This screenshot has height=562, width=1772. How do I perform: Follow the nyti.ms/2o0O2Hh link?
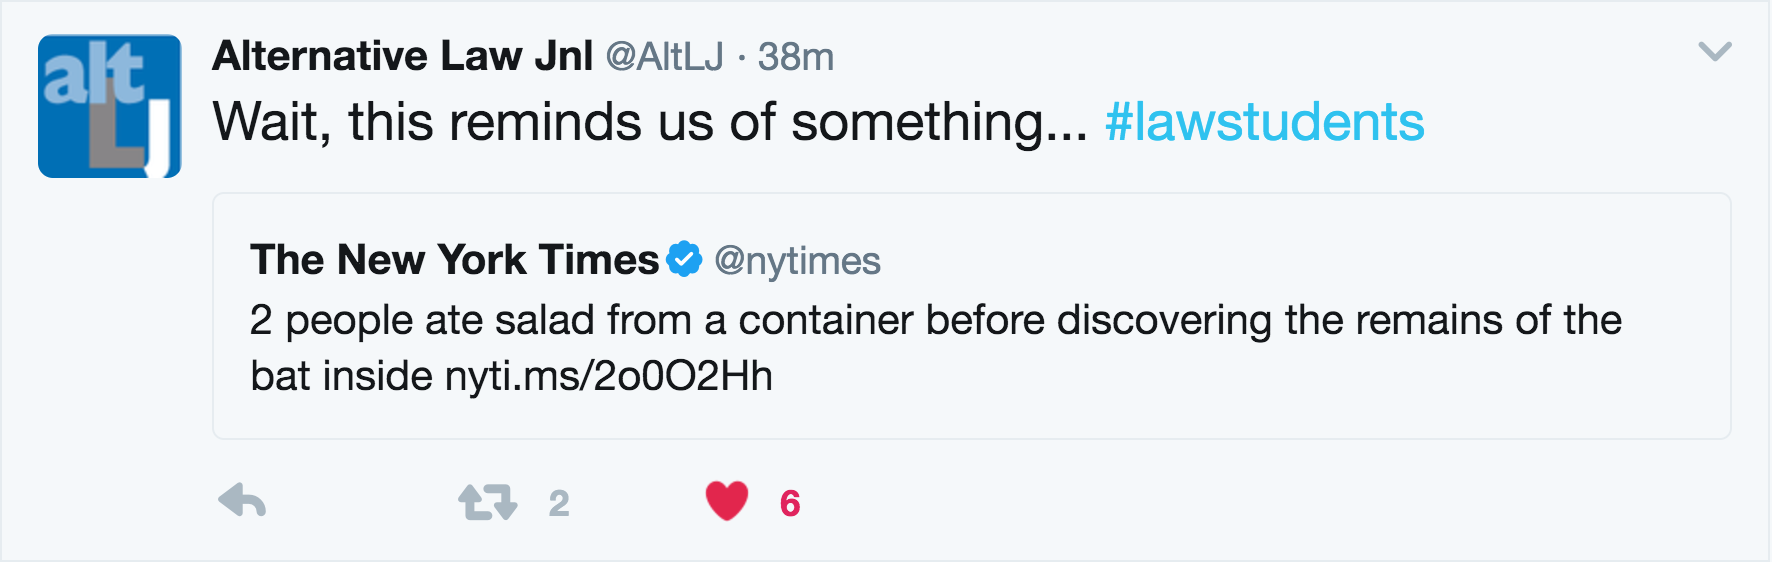[608, 377]
